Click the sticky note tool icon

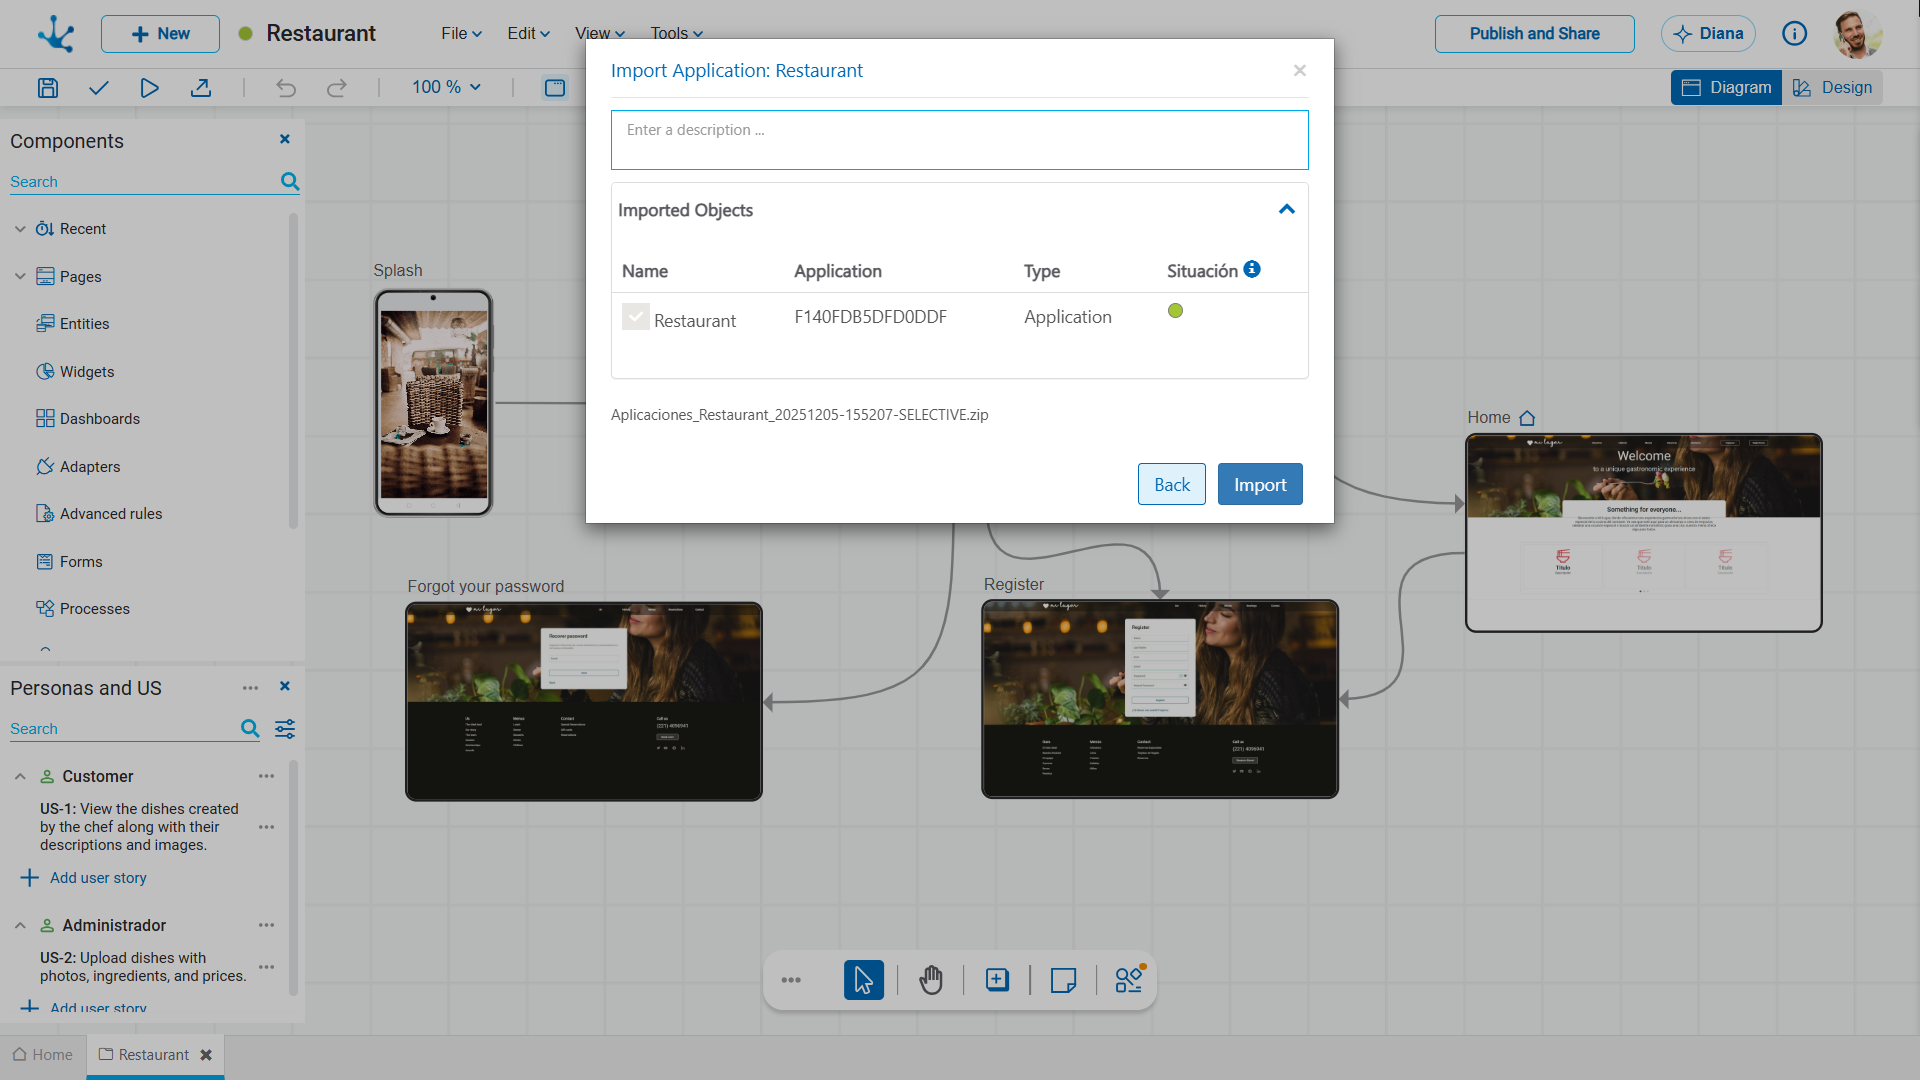(1063, 980)
